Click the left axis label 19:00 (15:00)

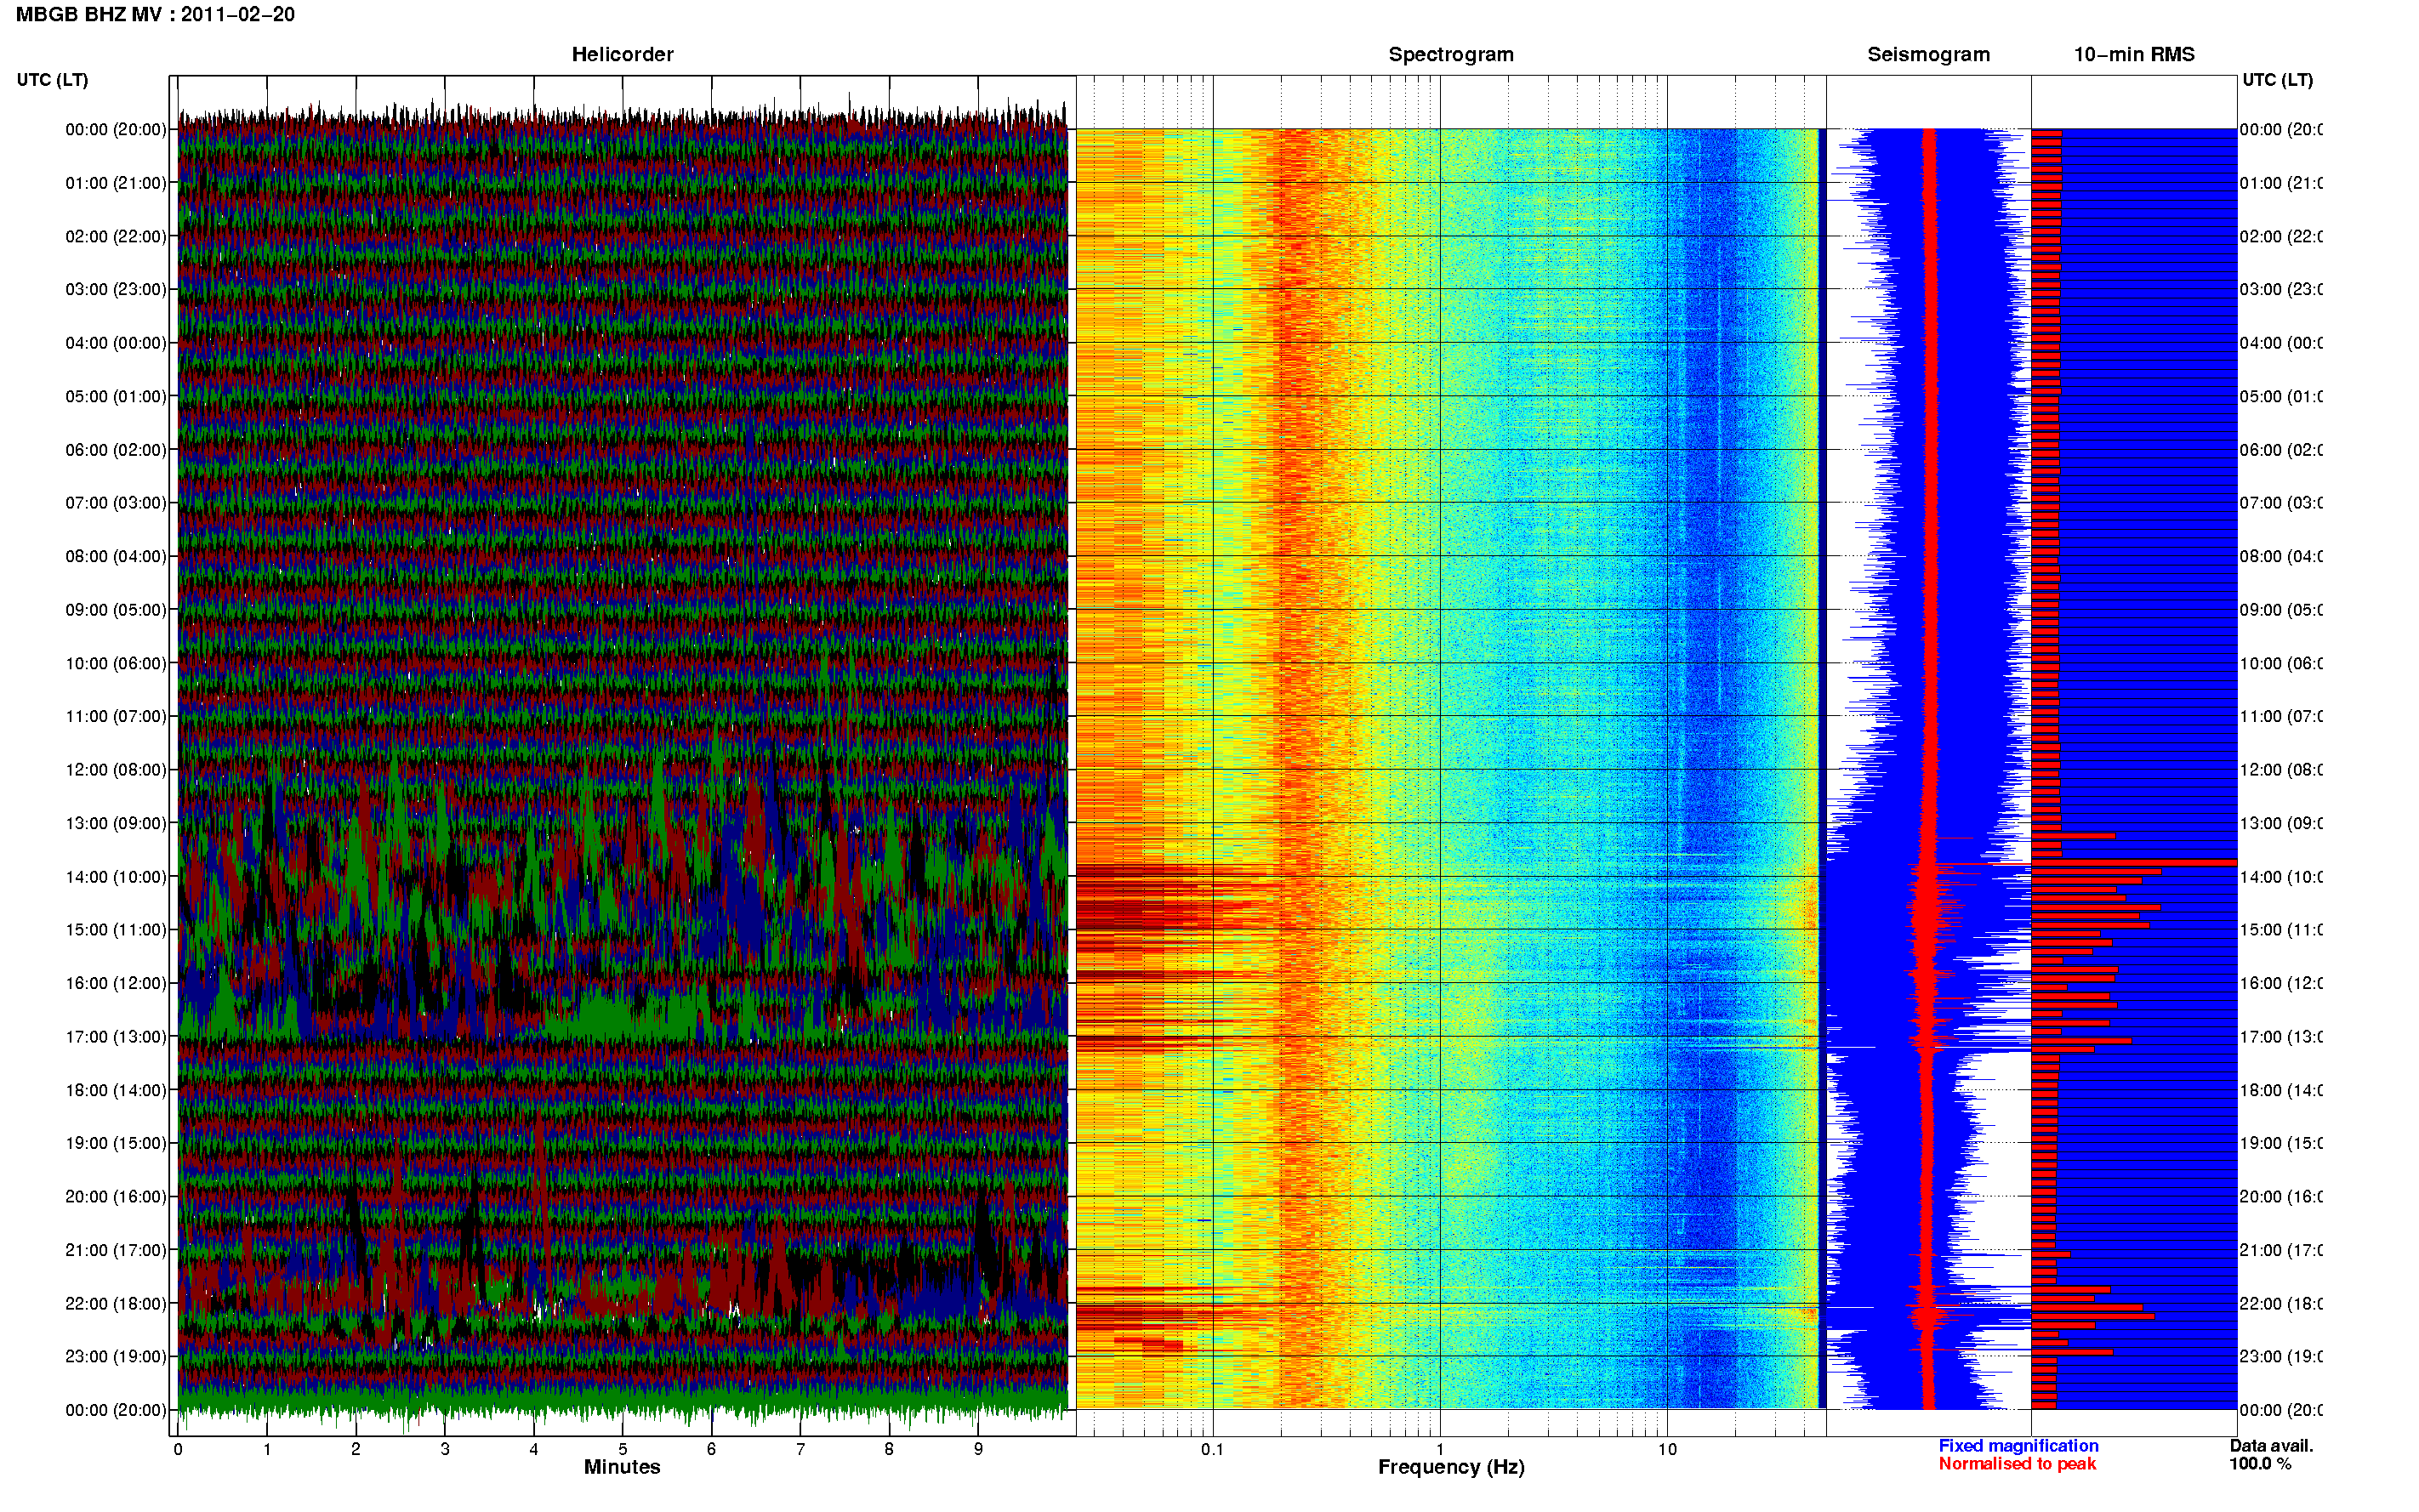pyautogui.click(x=116, y=1144)
